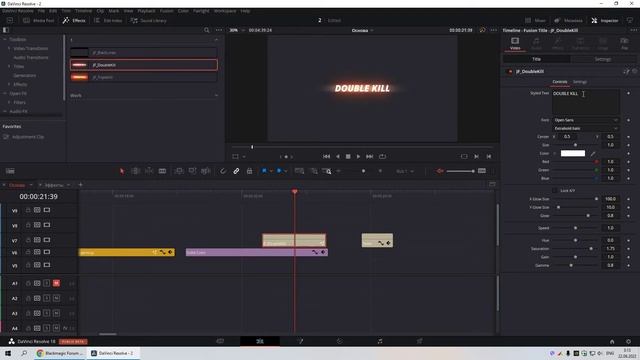Click in the Styled Text input field
Viewport: 640px width, 360px height.
[586, 102]
